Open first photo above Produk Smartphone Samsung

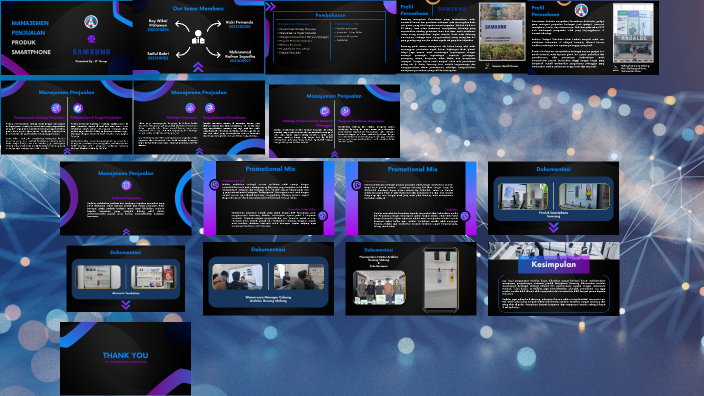[523, 196]
